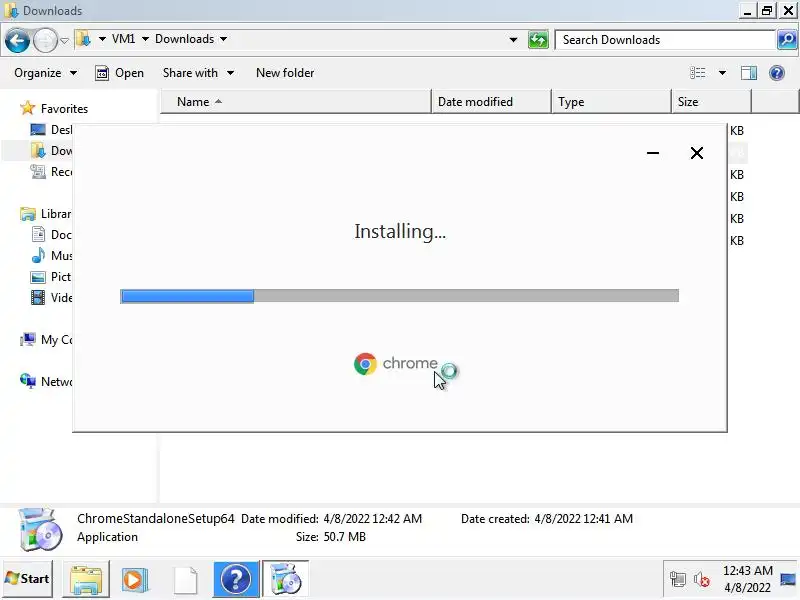Sort by Date modified column header
The image size is (800, 600).
point(491,102)
